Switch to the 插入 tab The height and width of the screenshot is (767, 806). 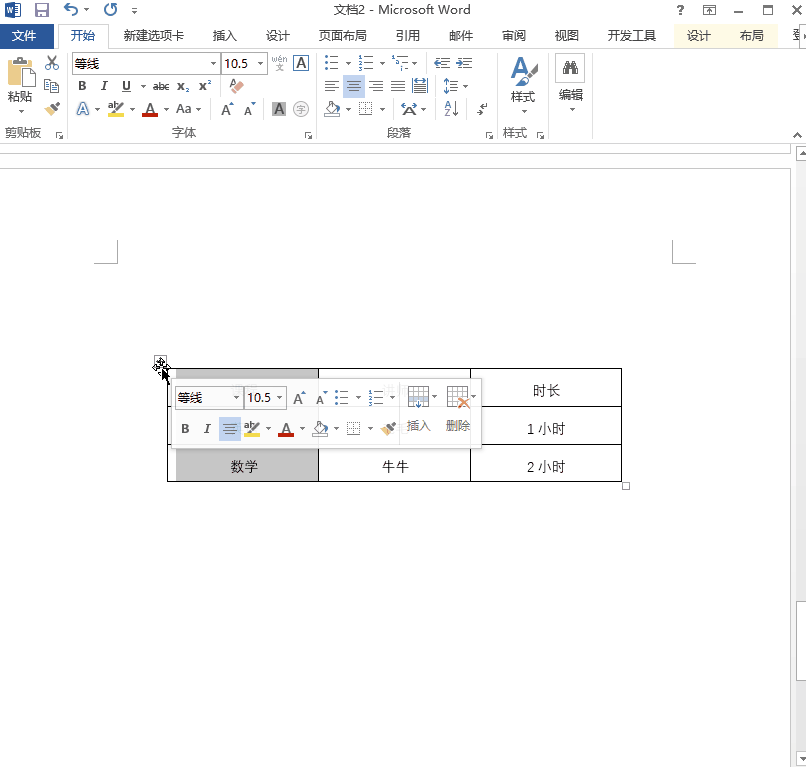pyautogui.click(x=225, y=35)
